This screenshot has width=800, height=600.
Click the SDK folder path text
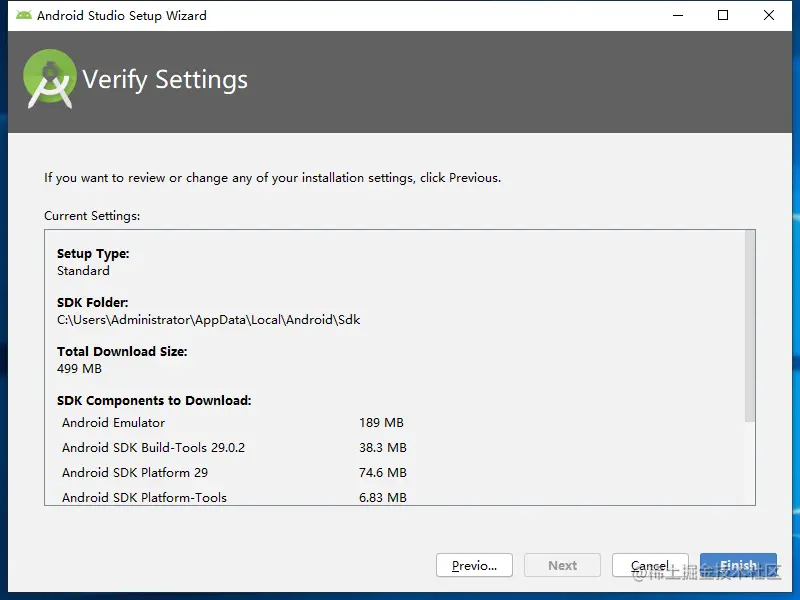click(208, 320)
